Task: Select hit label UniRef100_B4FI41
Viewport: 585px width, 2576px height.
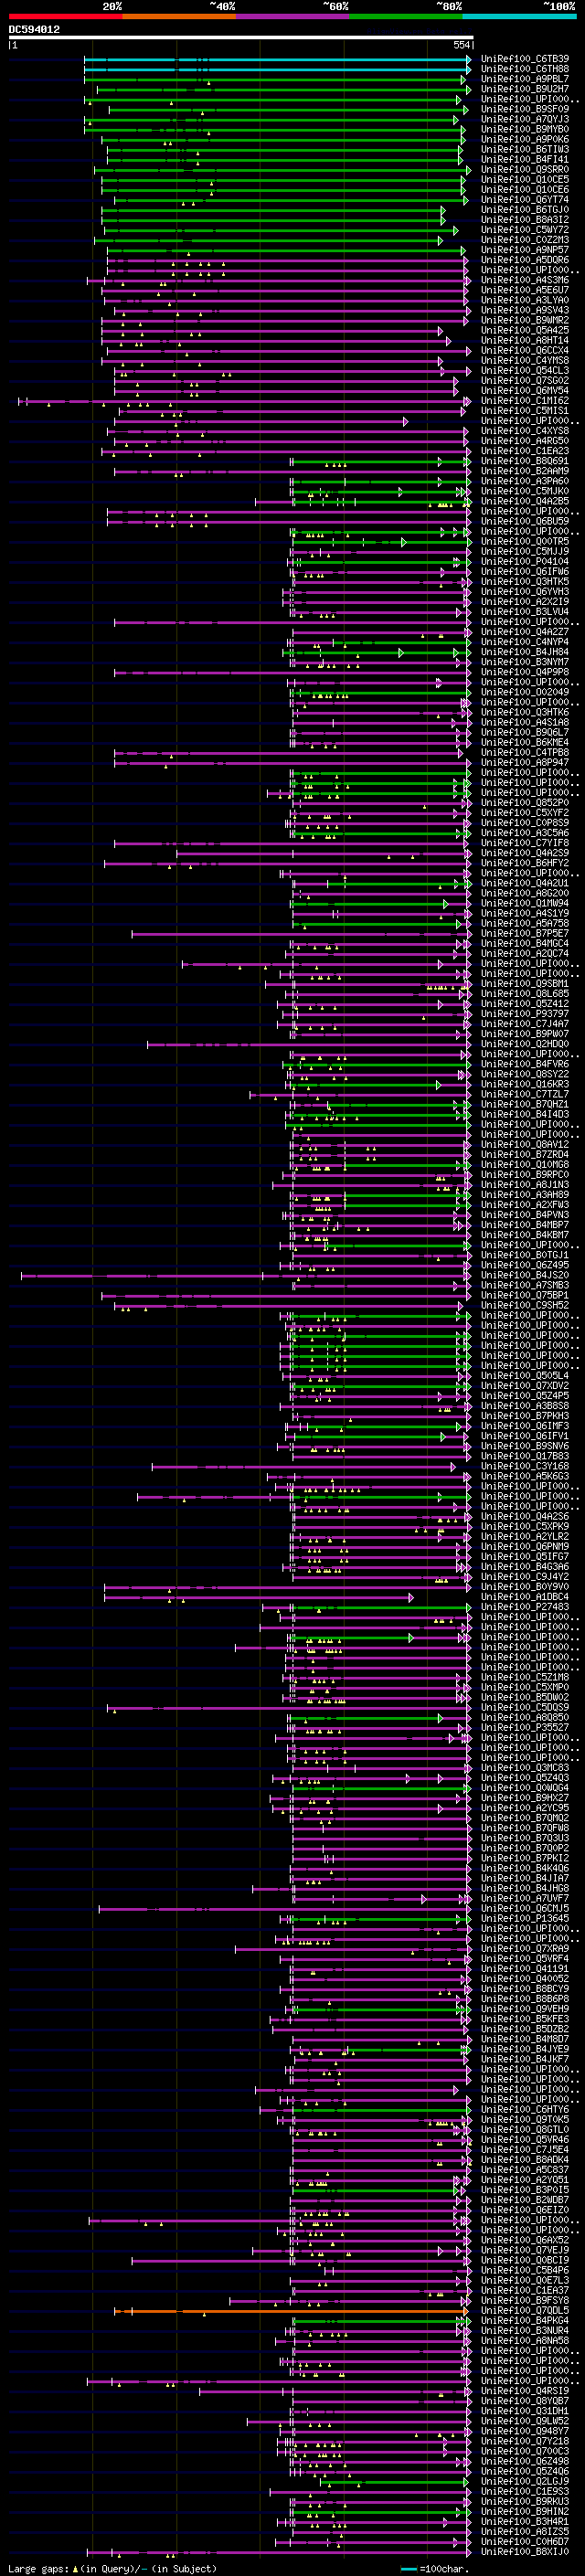Action: pyautogui.click(x=525, y=159)
